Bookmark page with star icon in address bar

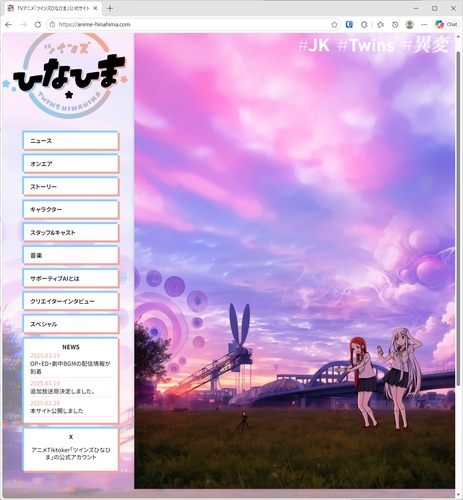(x=334, y=25)
